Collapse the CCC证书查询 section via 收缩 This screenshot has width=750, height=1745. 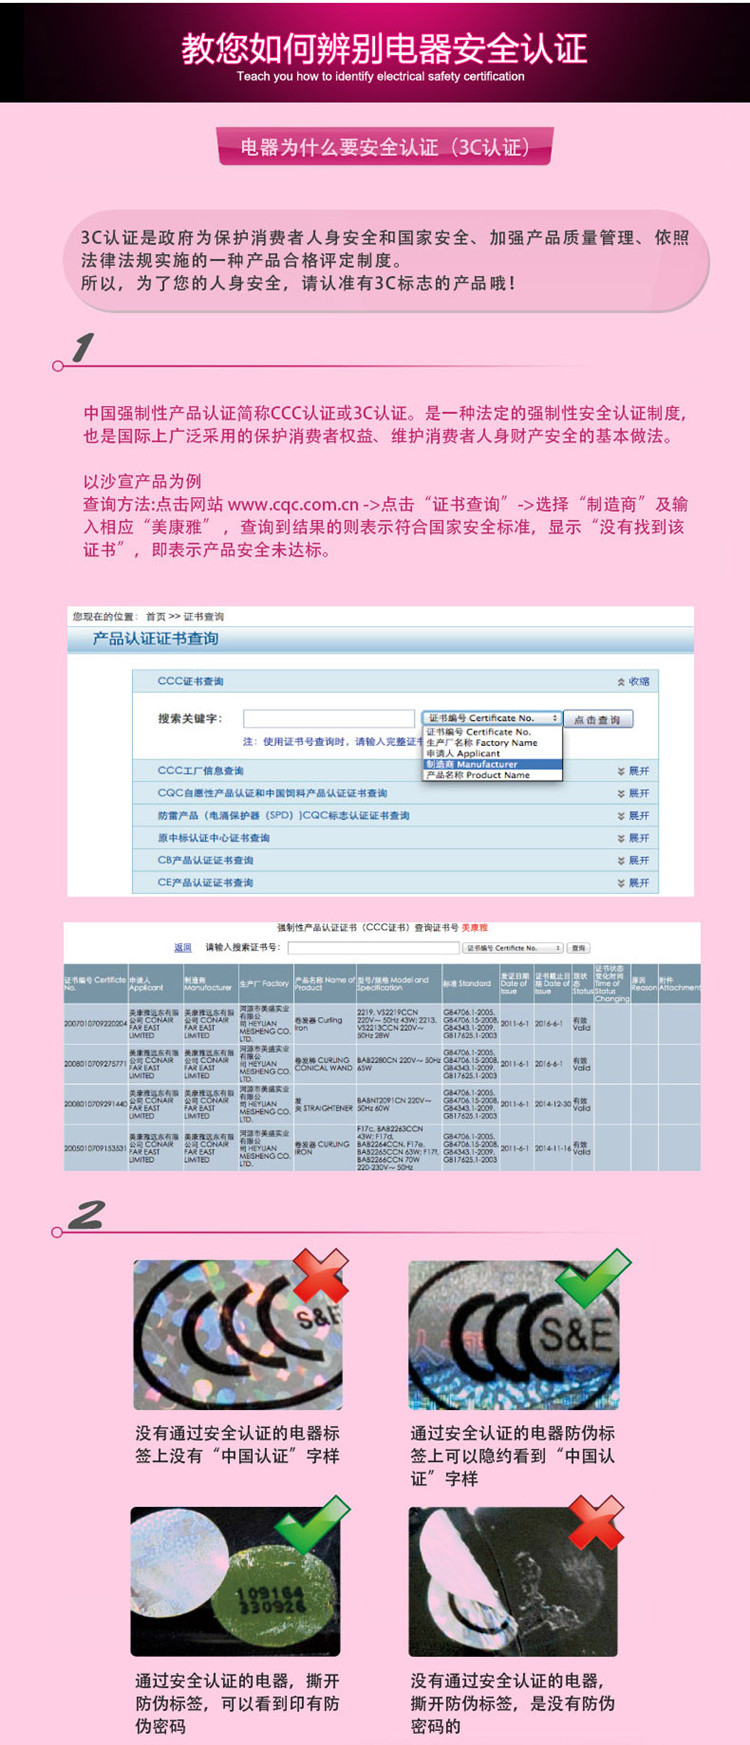point(633,681)
